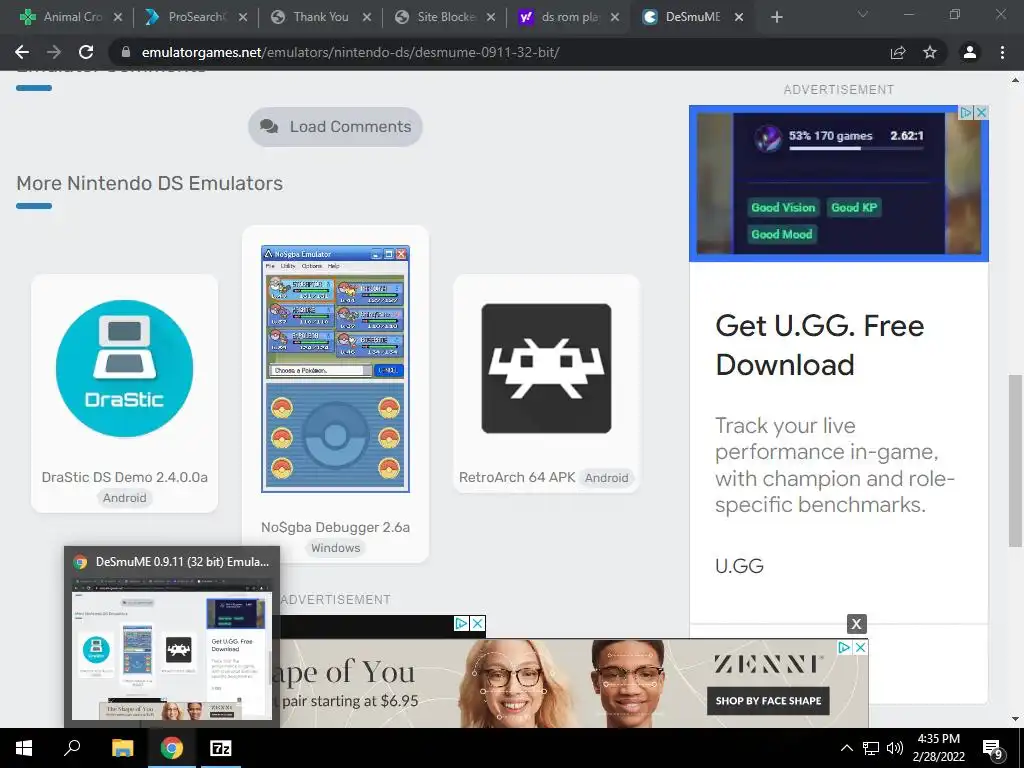Click the scrollbar down arrow
The image size is (1024, 768).
[x=1015, y=719]
